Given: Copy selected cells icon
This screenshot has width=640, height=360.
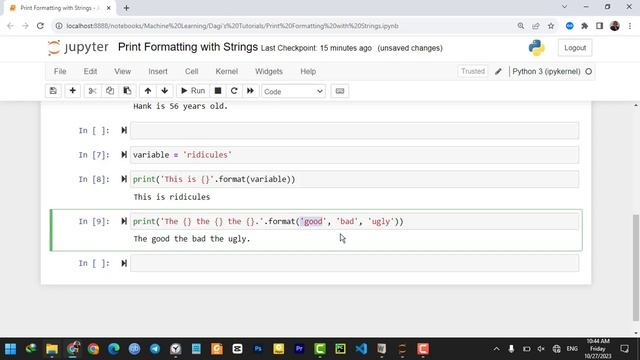Looking at the screenshot, I should [x=110, y=91].
